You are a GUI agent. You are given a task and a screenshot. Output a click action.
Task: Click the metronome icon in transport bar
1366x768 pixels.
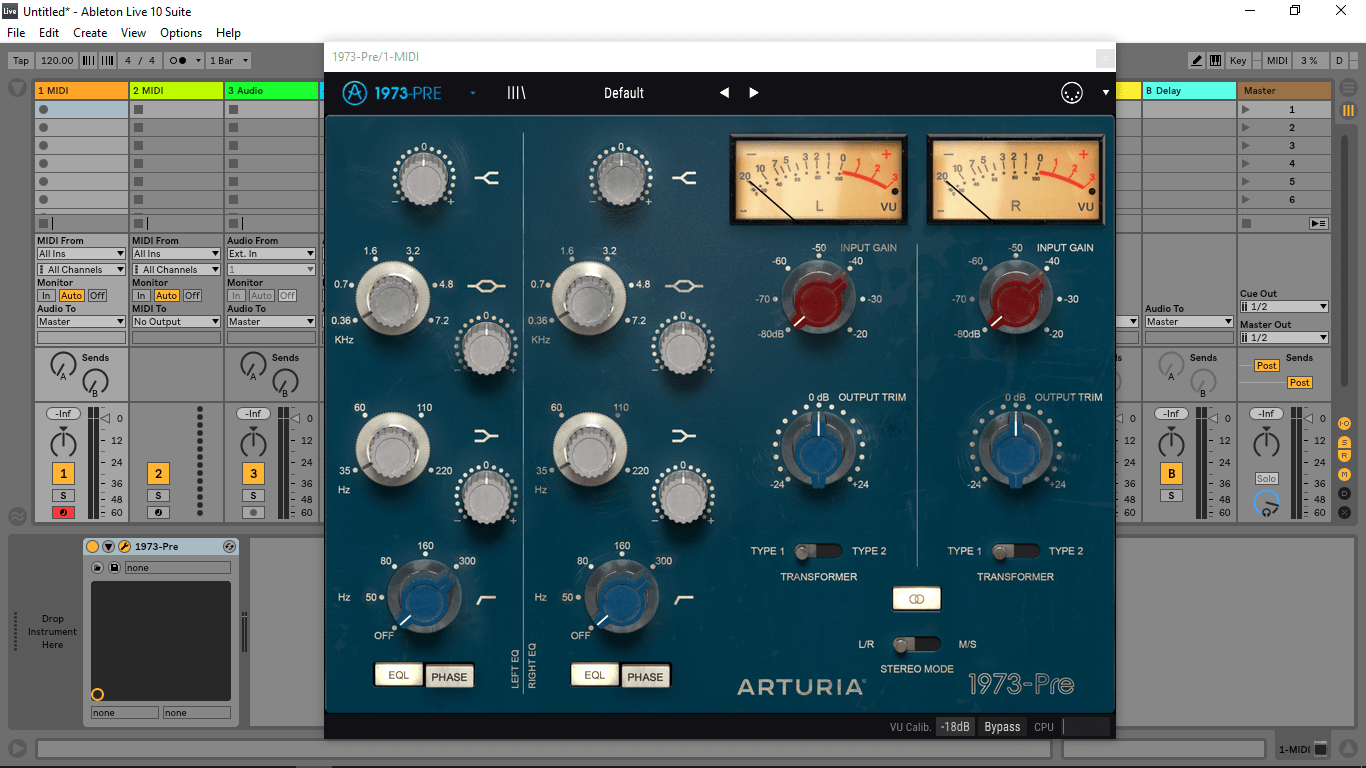click(180, 61)
